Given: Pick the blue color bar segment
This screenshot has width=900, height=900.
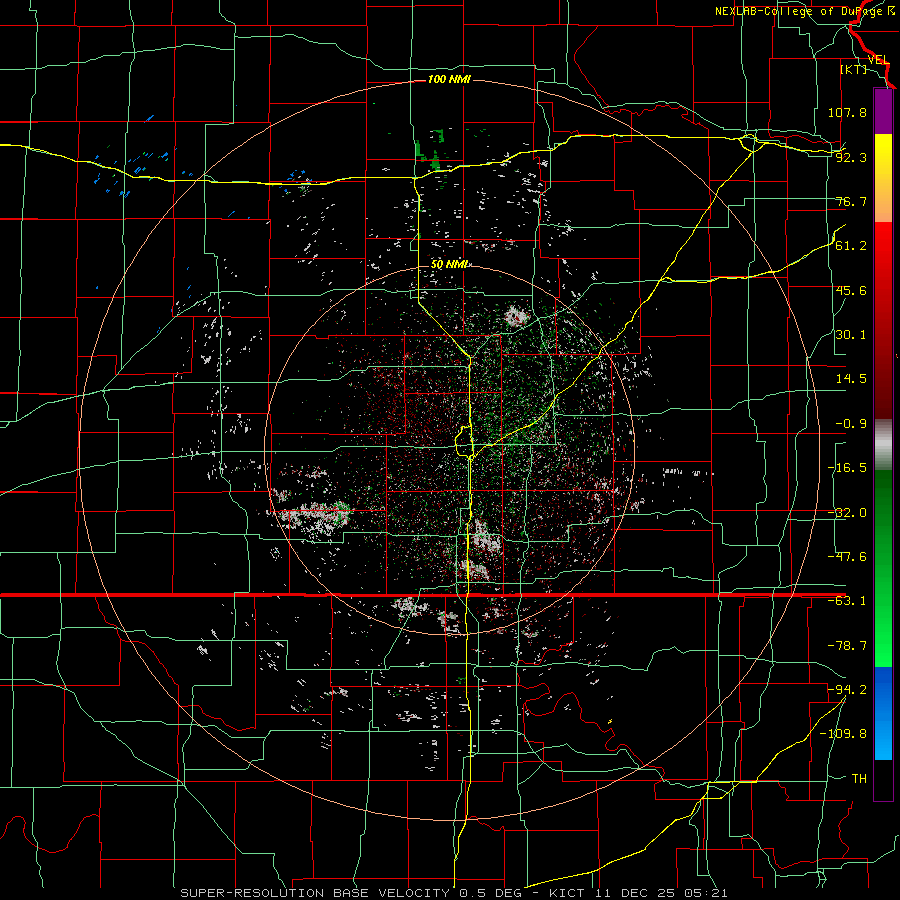Looking at the screenshot, I should [883, 713].
